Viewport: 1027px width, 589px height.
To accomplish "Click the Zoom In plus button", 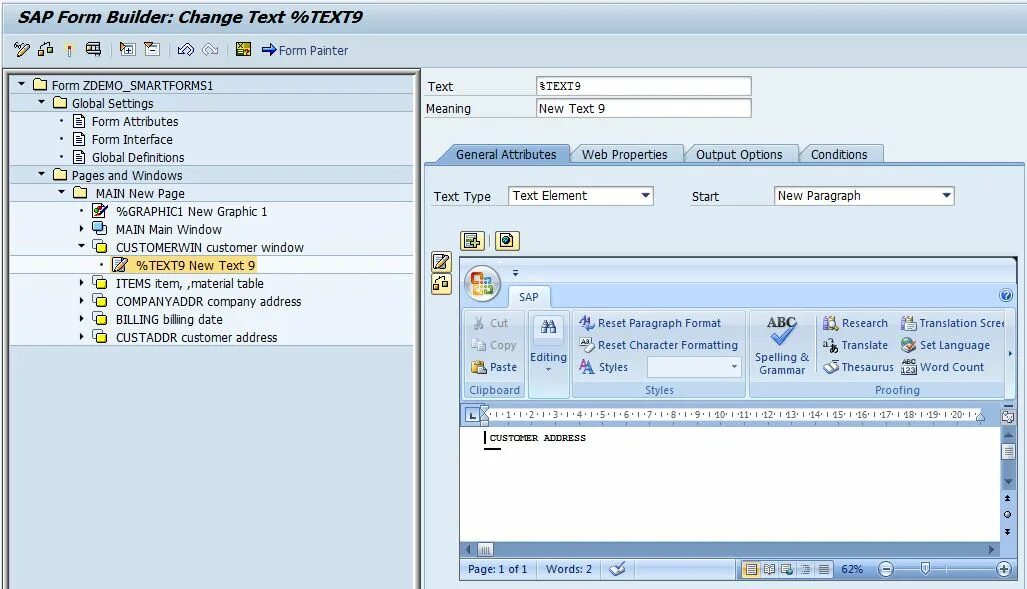I will (x=1003, y=569).
